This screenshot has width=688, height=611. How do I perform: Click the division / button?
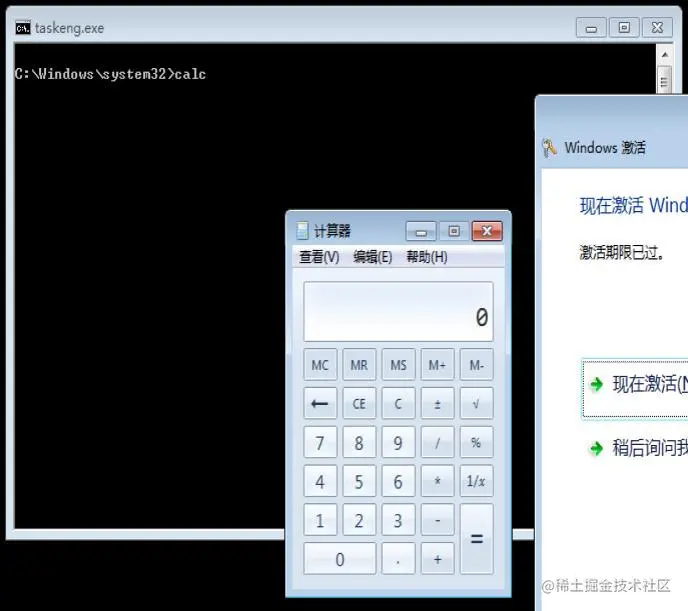(x=437, y=442)
